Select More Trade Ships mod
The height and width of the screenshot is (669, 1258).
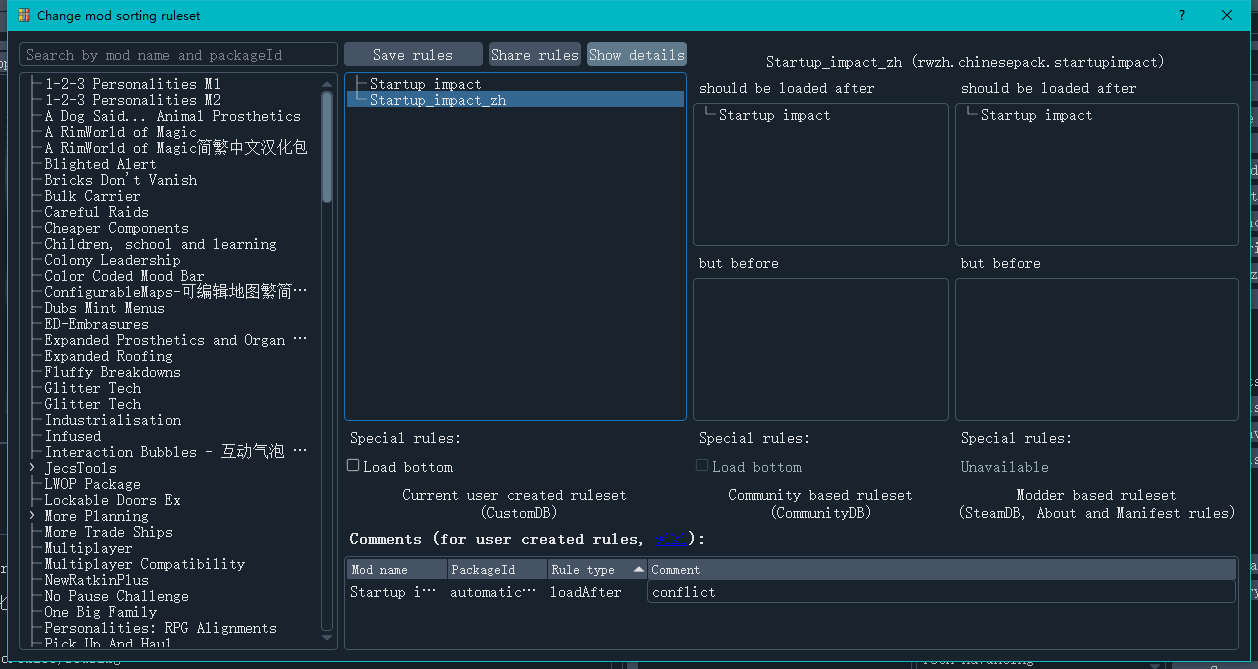point(108,532)
